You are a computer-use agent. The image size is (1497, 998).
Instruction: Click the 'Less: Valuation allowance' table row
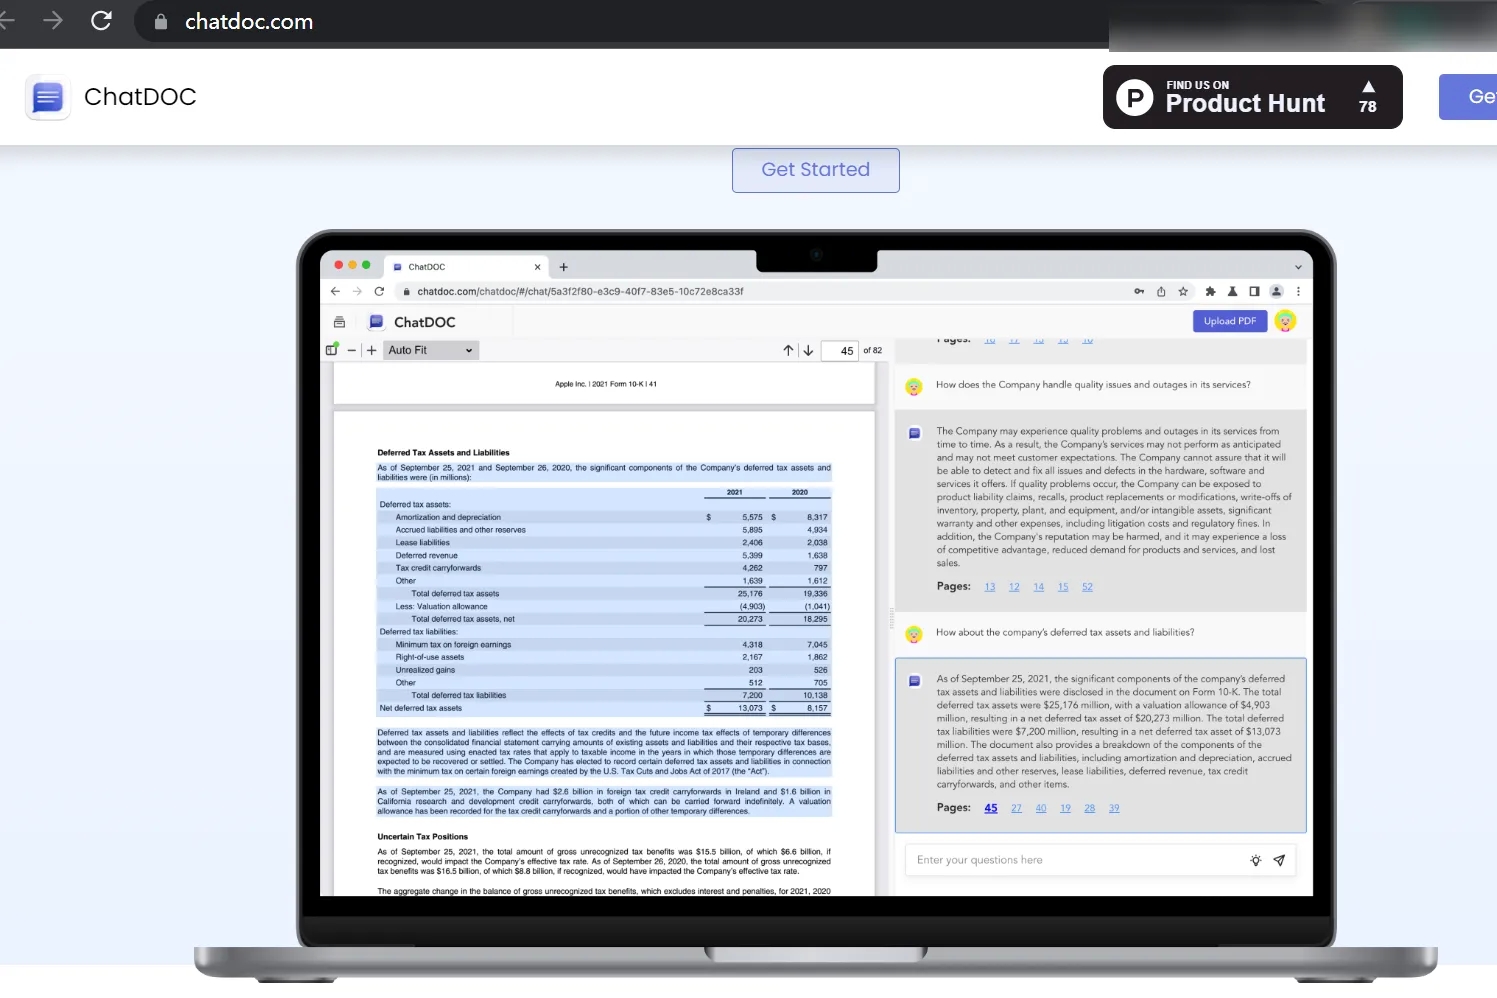pyautogui.click(x=603, y=606)
